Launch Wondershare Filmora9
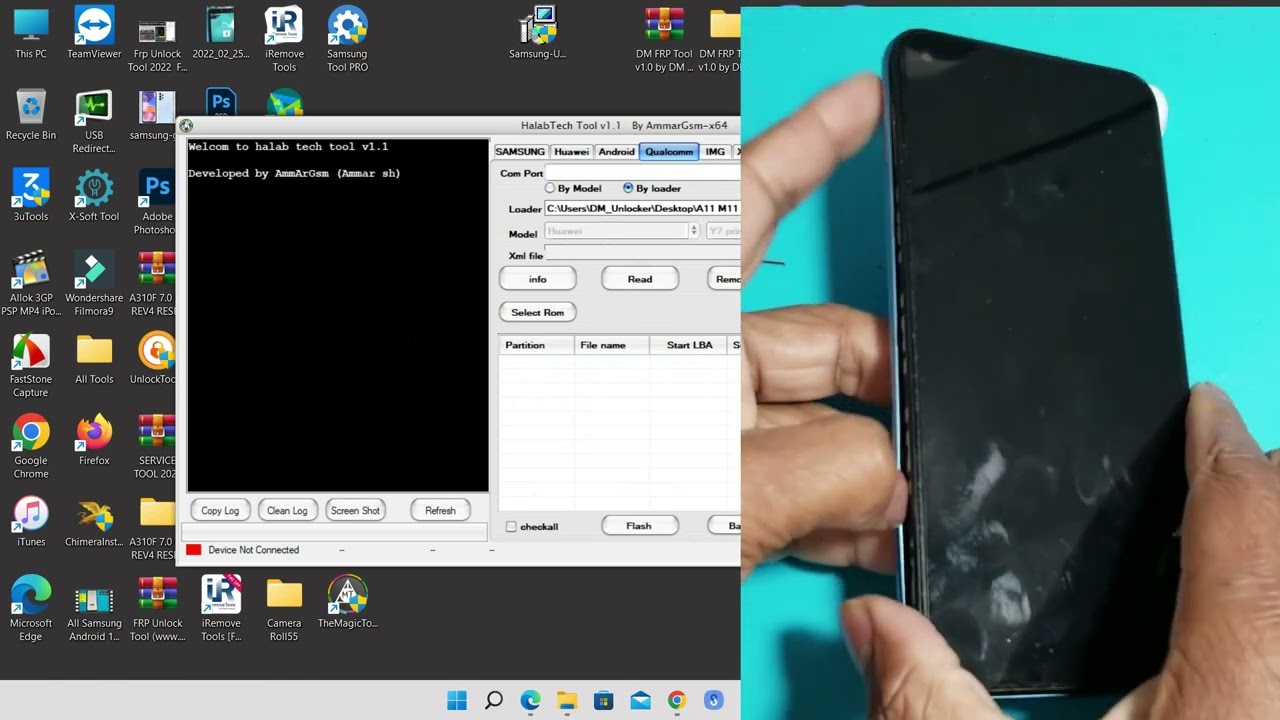Viewport: 1280px width, 720px height. [x=94, y=284]
